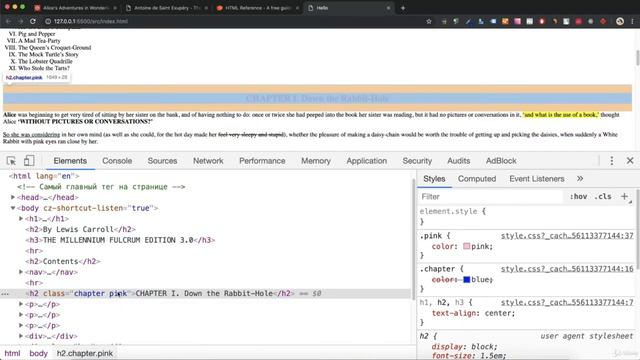This screenshot has height=360, width=640.
Task: Close the Antoine de Saint Exupéry tab
Action: point(206,8)
